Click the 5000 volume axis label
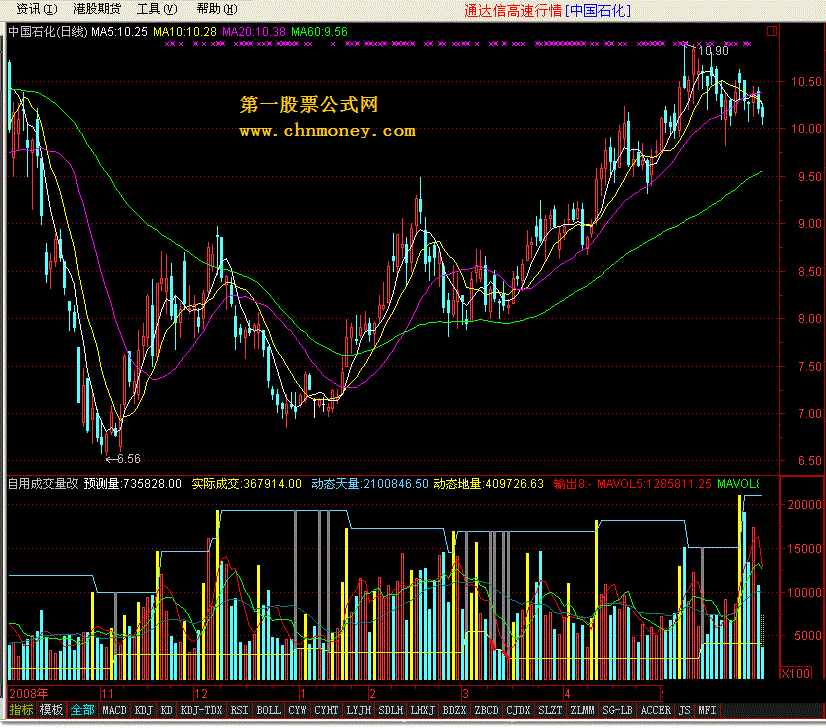The image size is (826, 728). coord(808,636)
